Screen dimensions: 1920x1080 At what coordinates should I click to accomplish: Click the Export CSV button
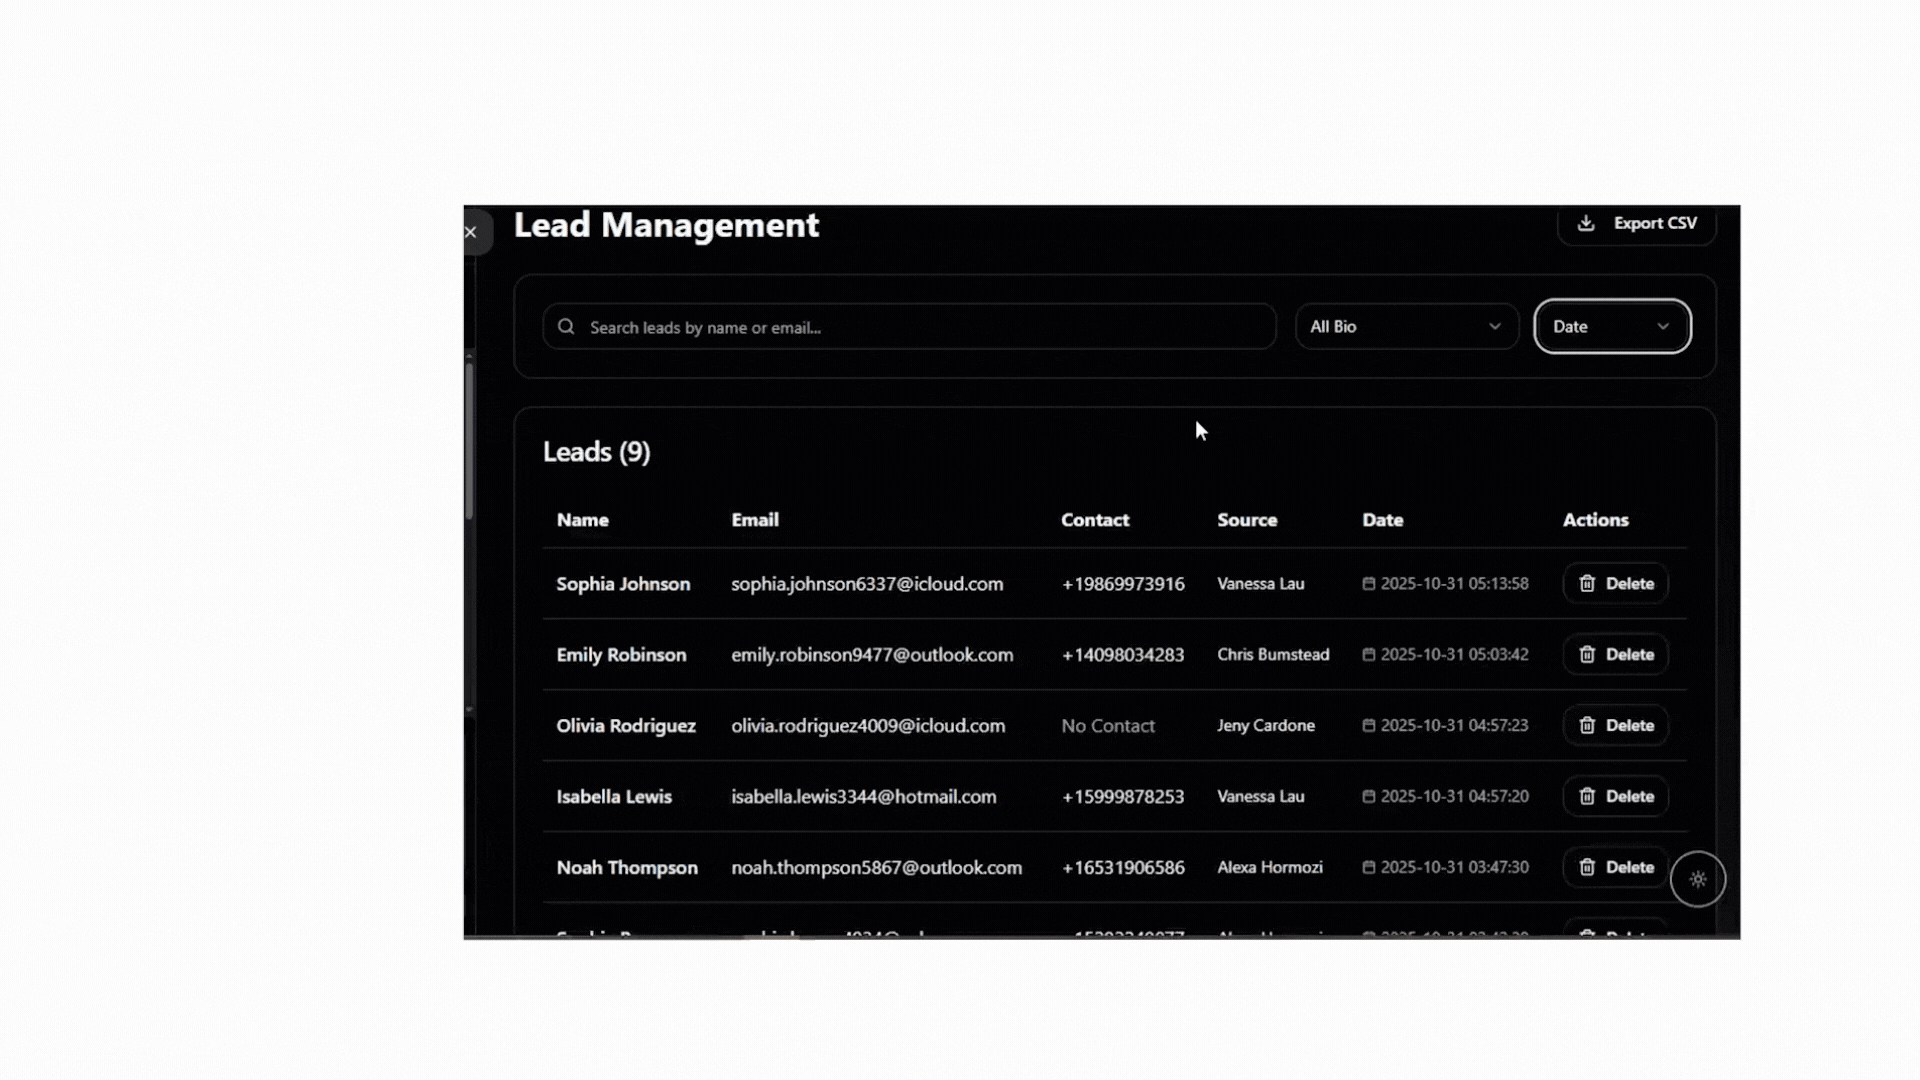coord(1637,224)
